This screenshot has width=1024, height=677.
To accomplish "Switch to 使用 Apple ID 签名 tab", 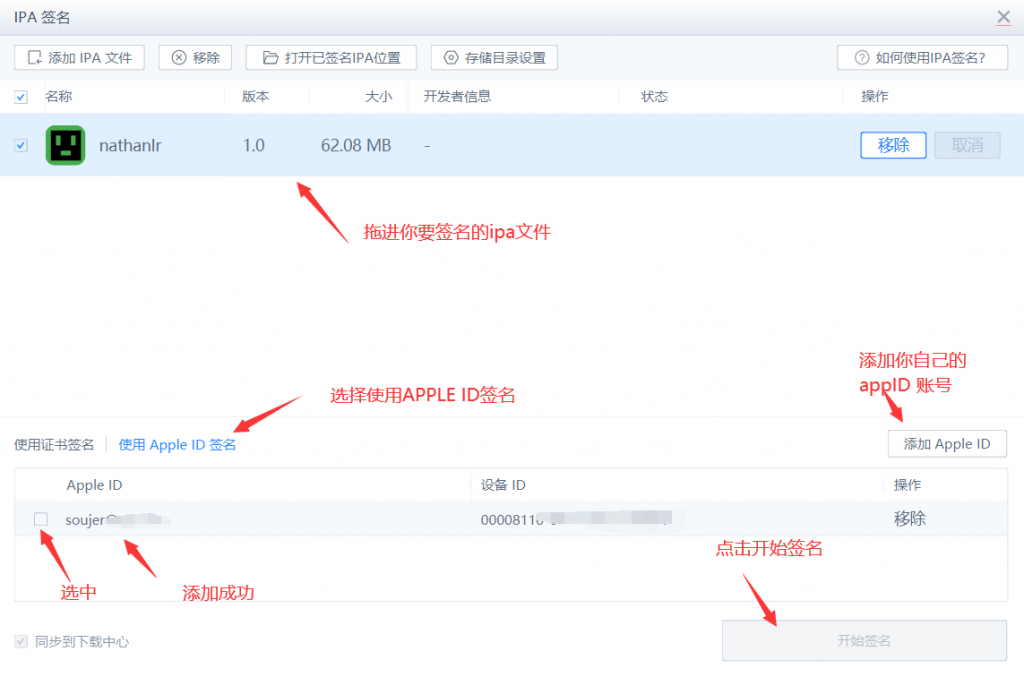I will coord(177,445).
